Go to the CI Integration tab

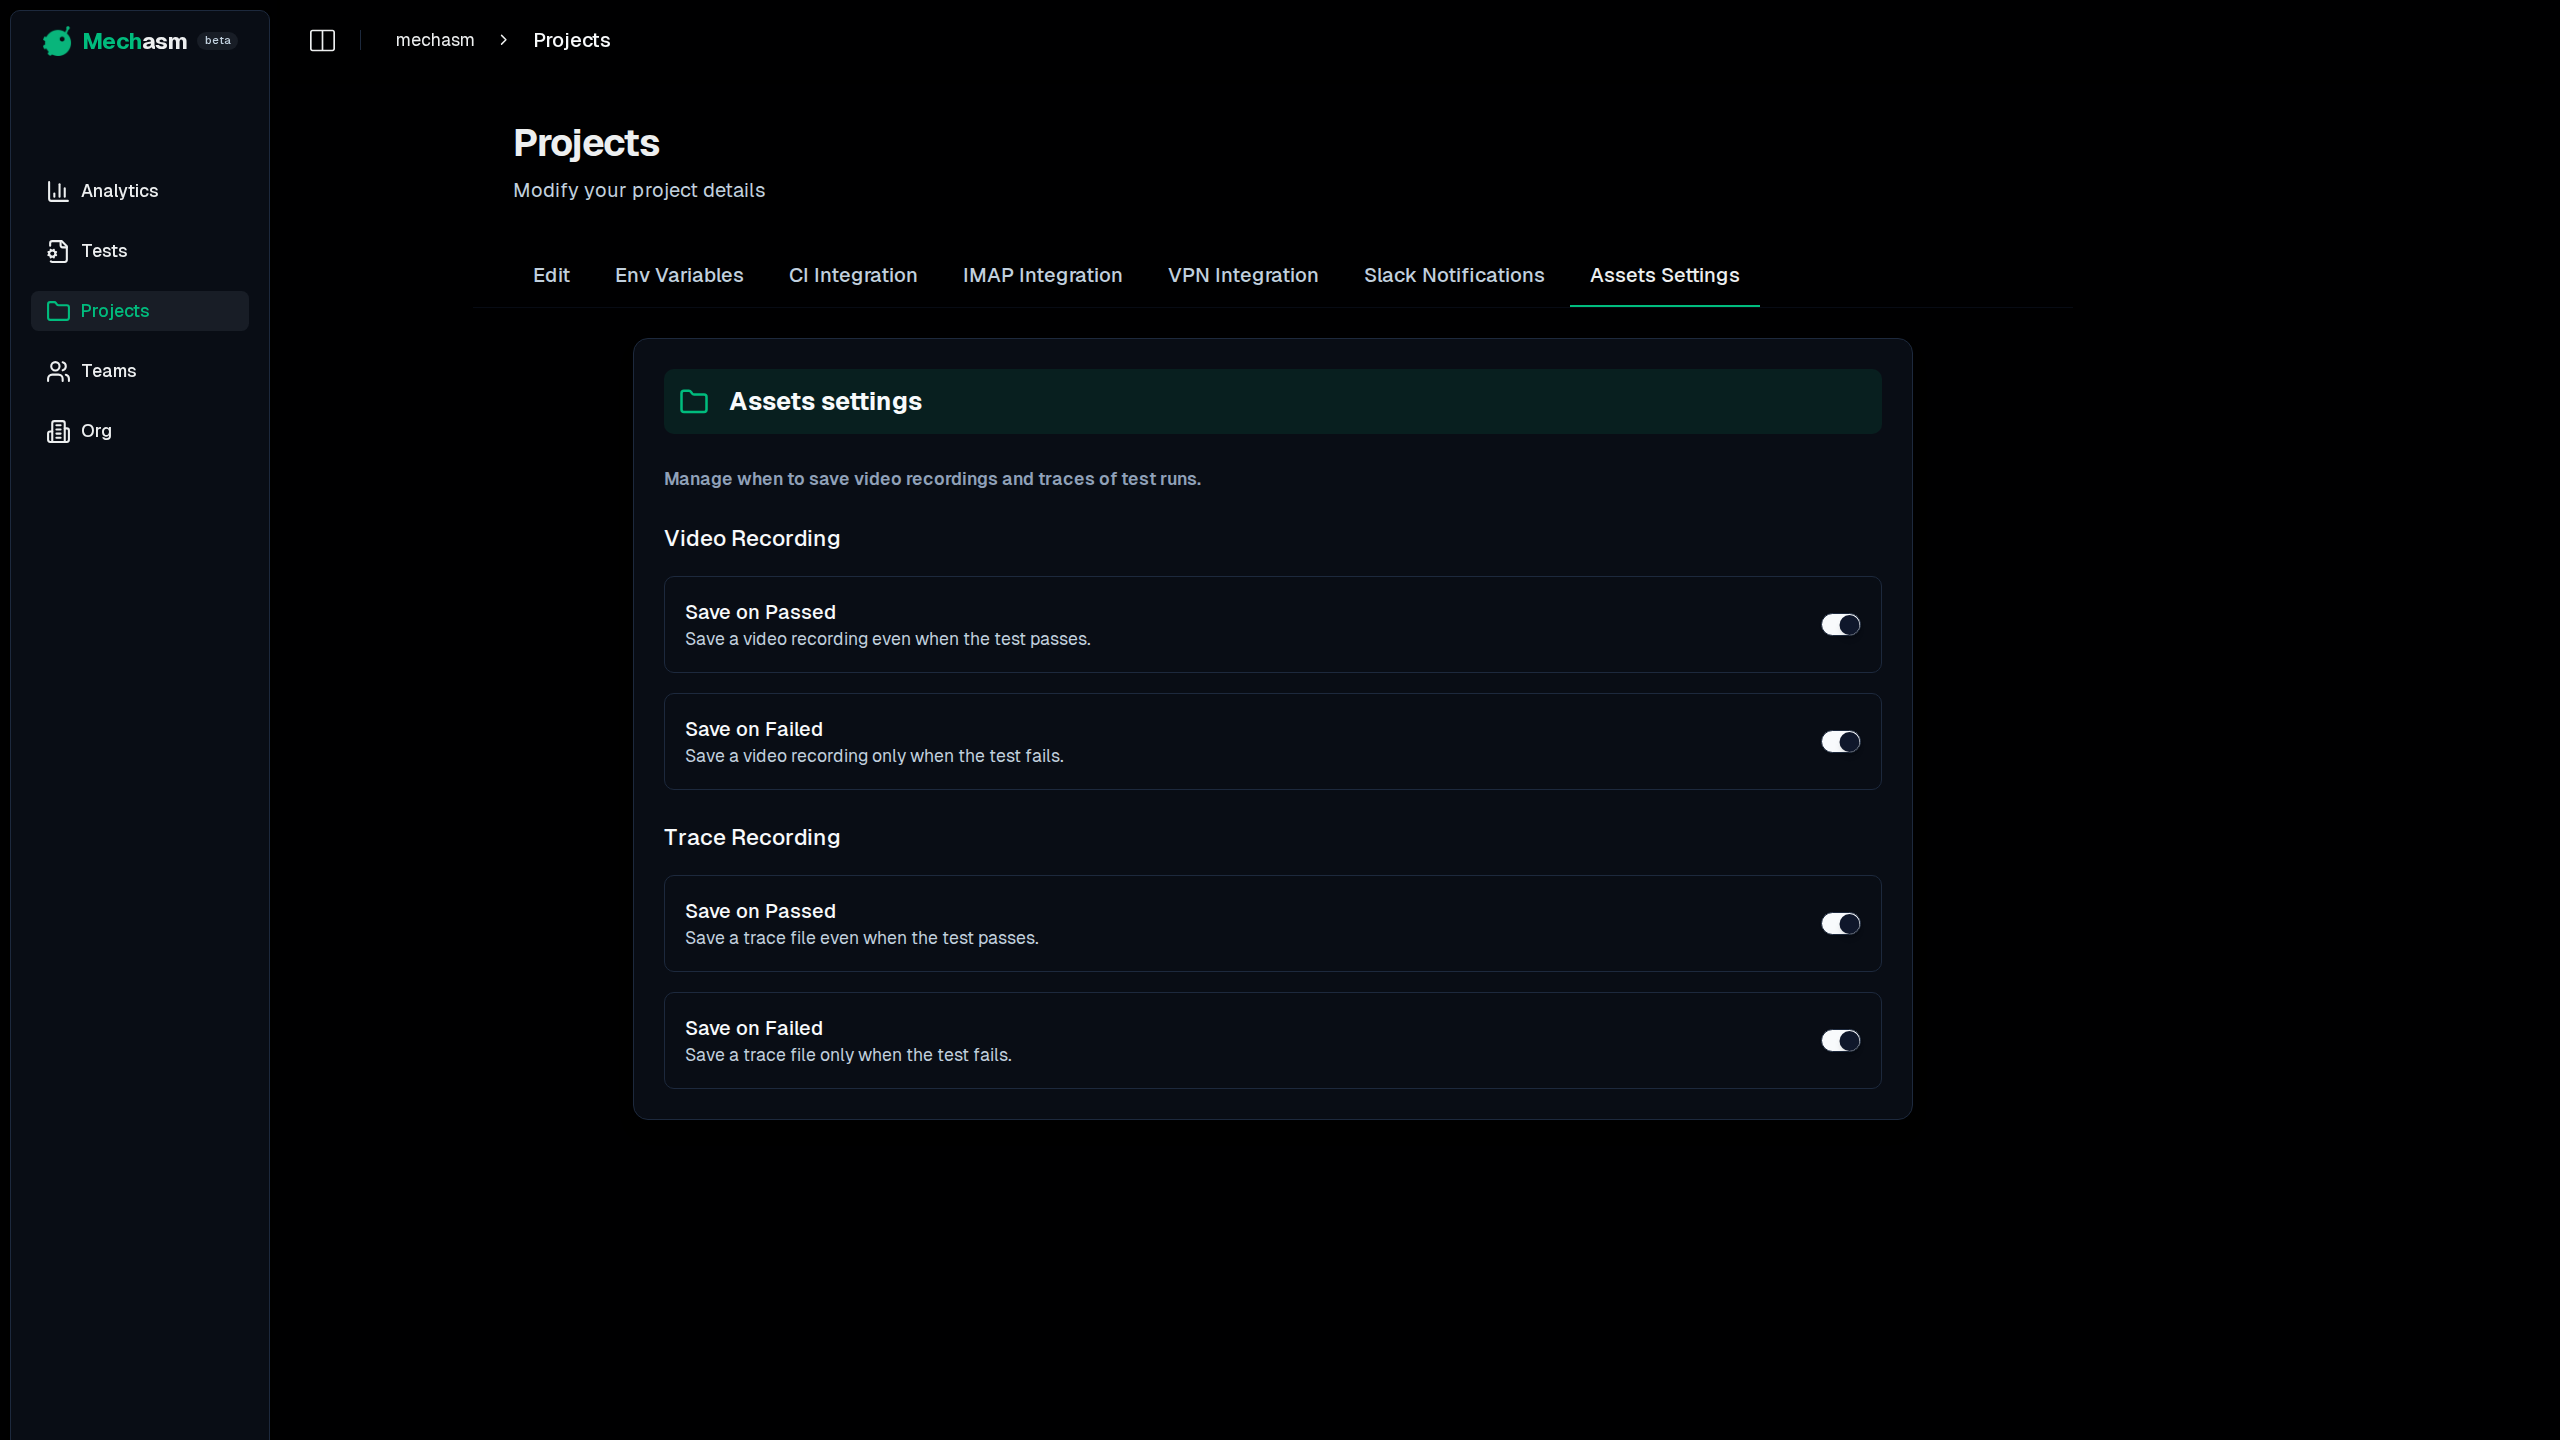(853, 275)
